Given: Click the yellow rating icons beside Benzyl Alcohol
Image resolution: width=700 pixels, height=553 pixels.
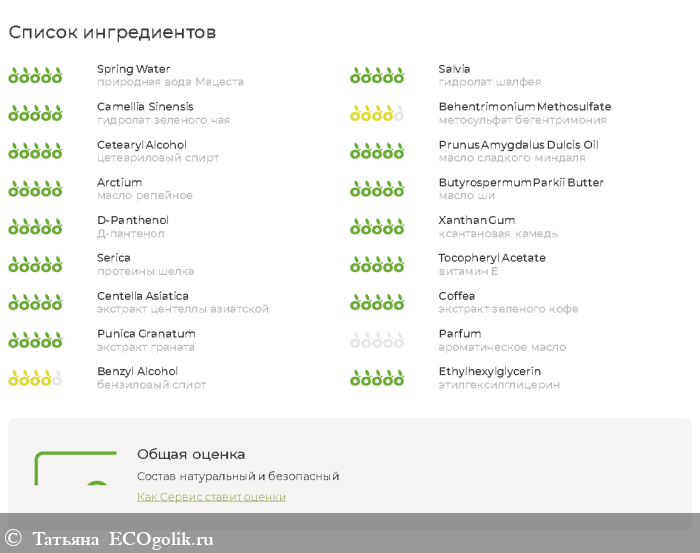Looking at the screenshot, I should point(35,378).
